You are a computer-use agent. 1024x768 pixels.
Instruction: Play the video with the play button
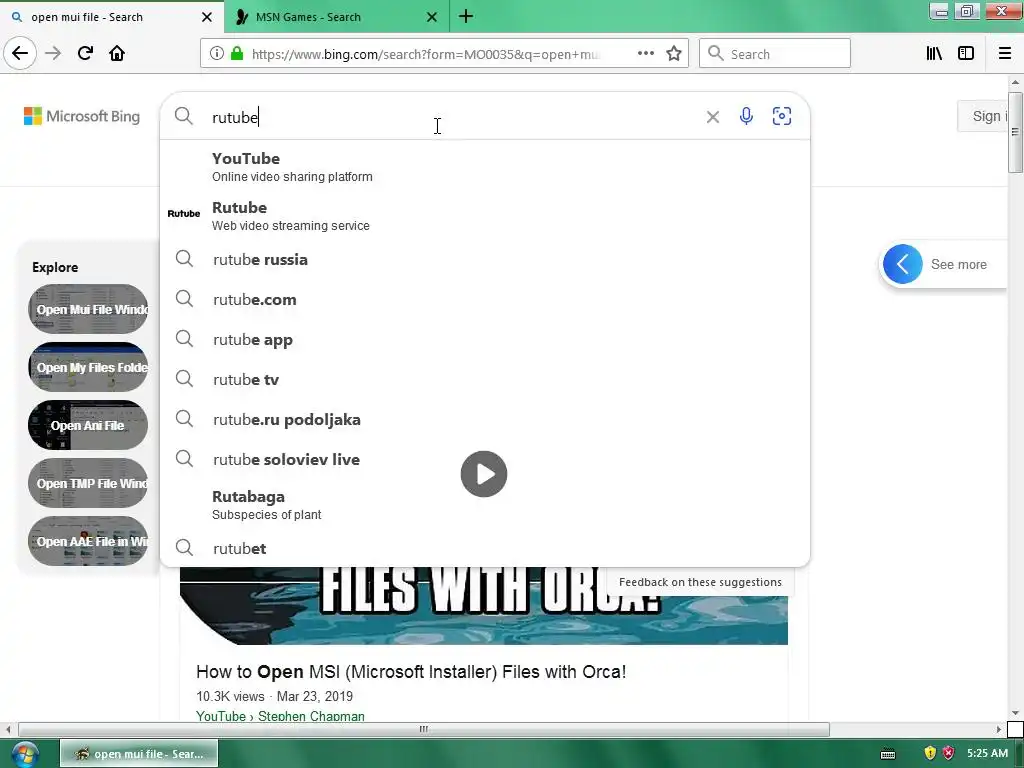click(x=483, y=474)
